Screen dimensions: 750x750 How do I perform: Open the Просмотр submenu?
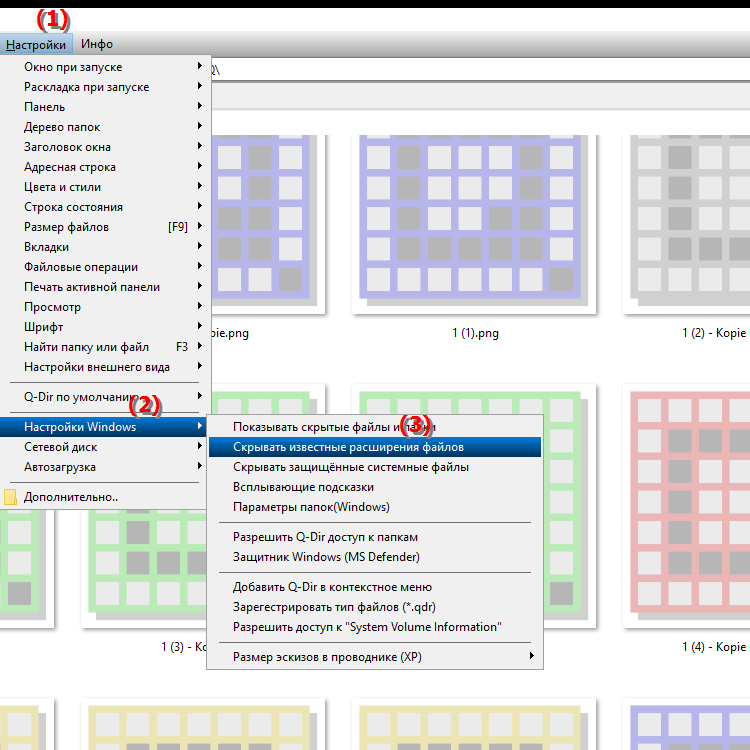pyautogui.click(x=105, y=308)
